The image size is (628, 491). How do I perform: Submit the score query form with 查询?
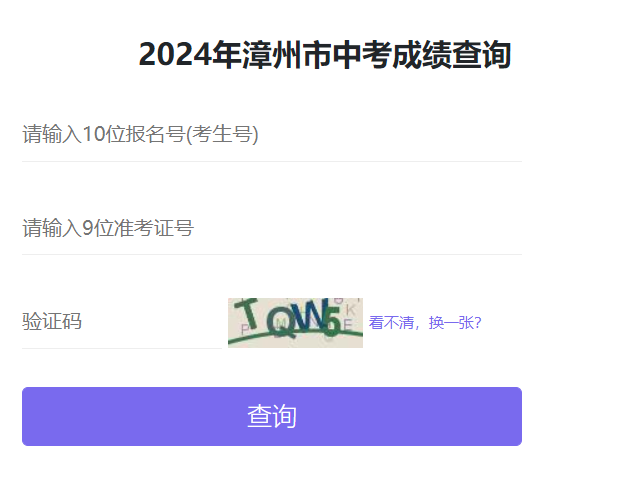pyautogui.click(x=271, y=416)
